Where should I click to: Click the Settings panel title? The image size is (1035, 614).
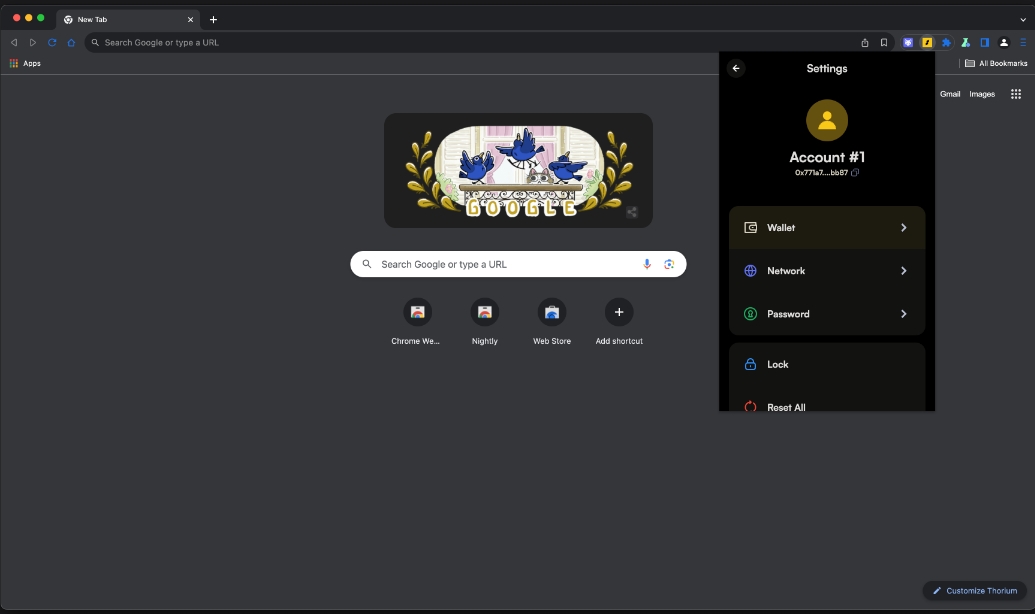click(826, 68)
